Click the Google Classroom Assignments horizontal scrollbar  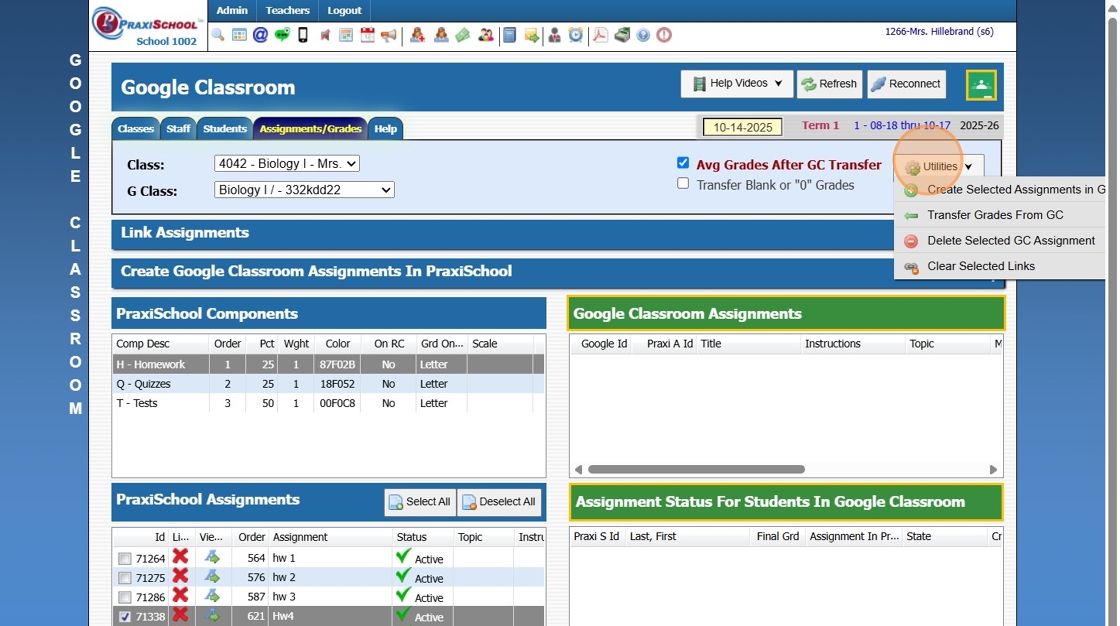(696, 470)
